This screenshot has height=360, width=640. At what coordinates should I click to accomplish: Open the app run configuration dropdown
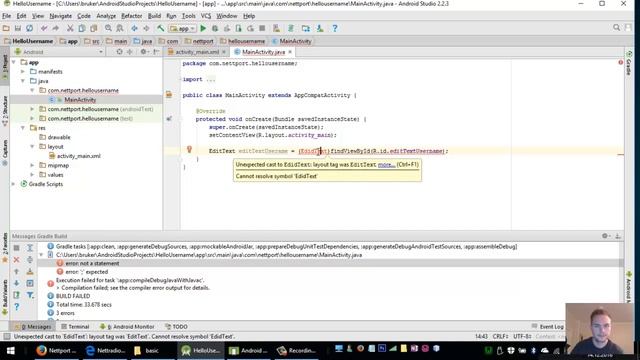(x=183, y=29)
